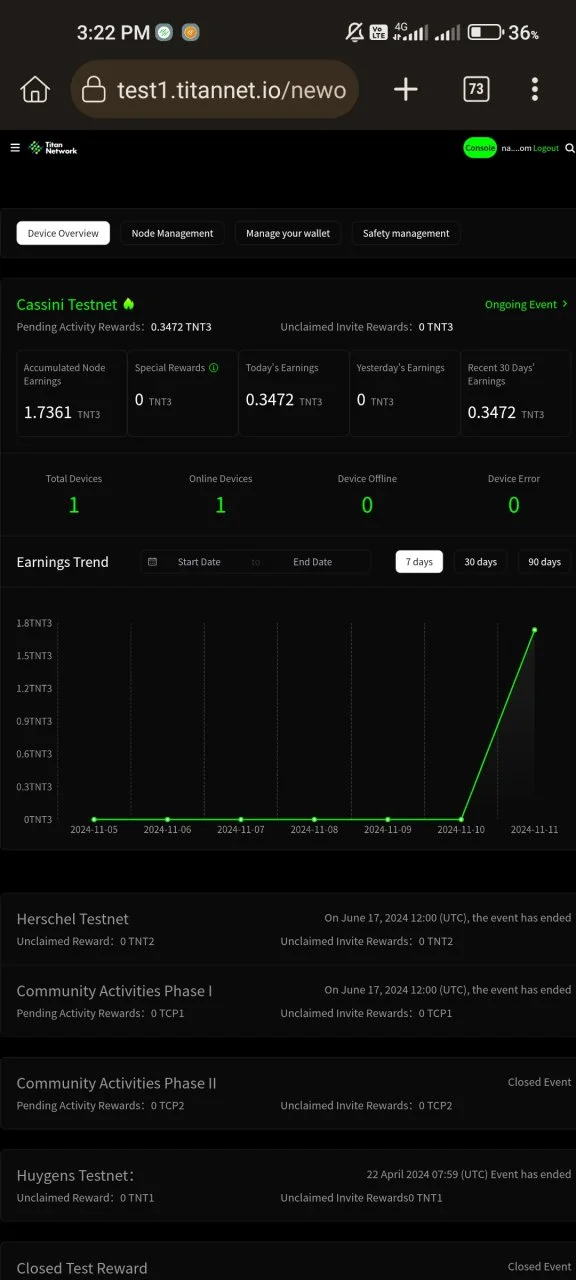The image size is (576, 1280).
Task: Click the Device Error count
Action: click(x=514, y=505)
